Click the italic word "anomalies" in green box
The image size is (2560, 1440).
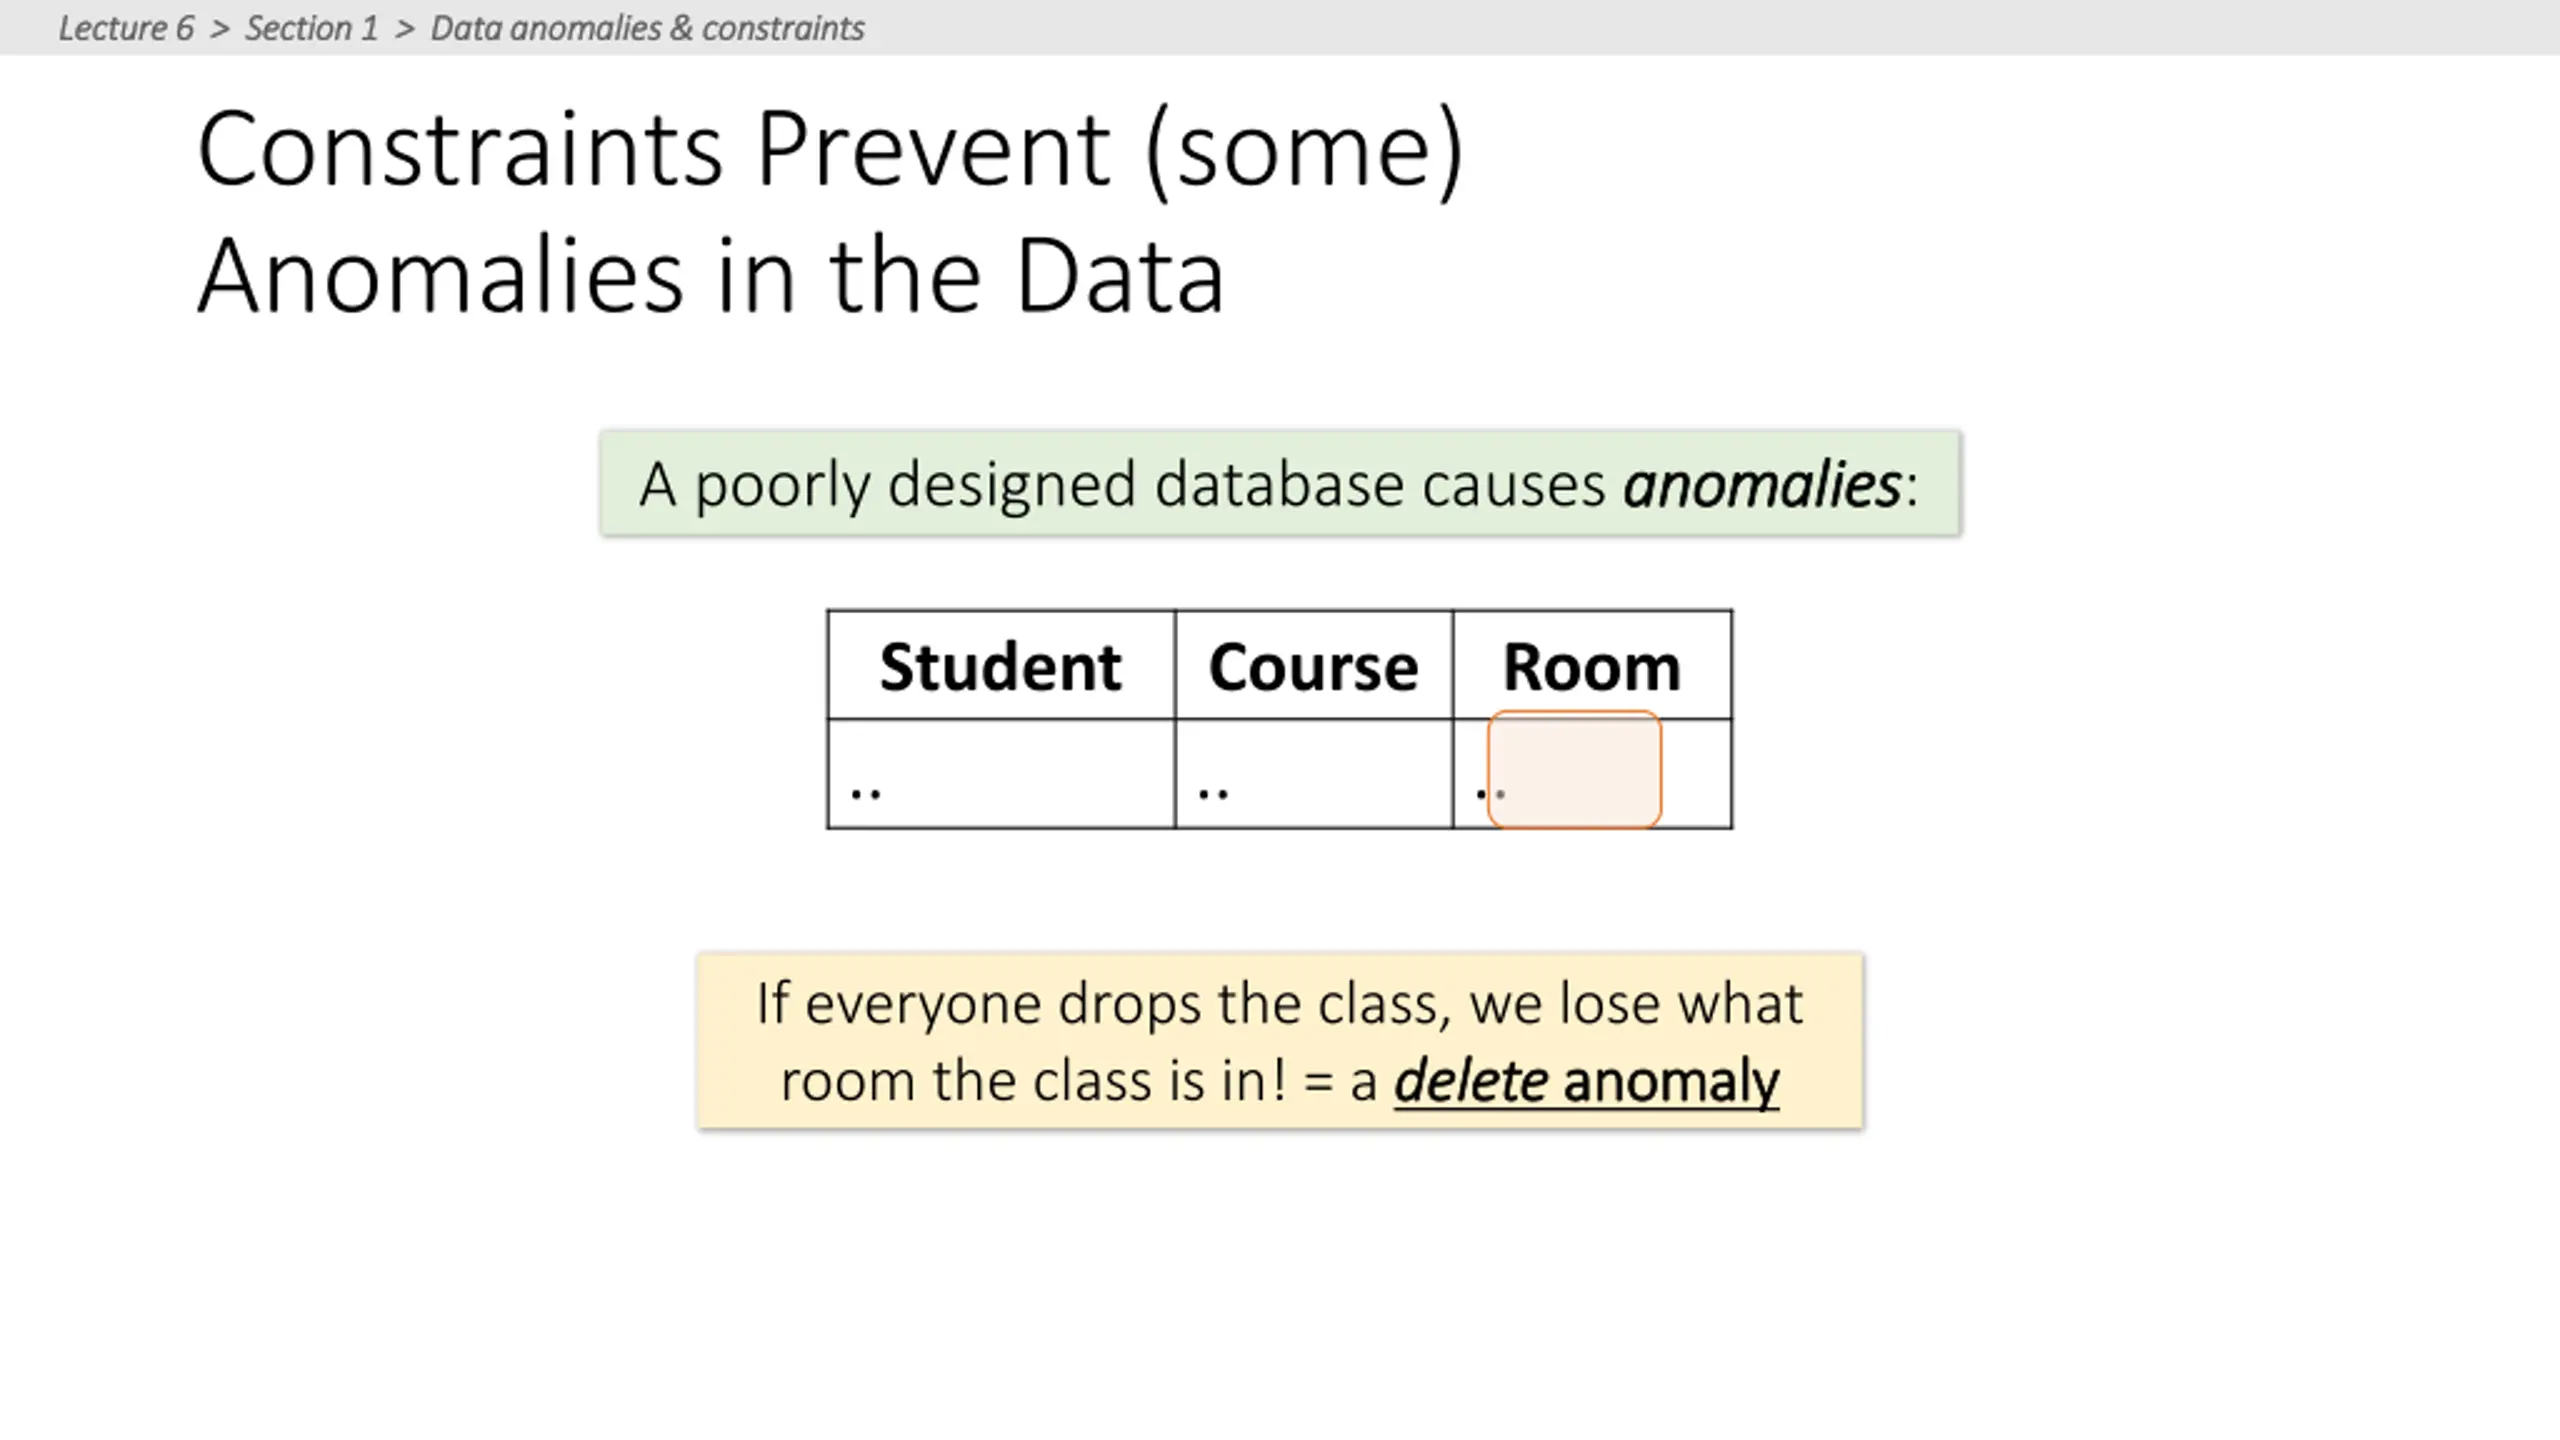point(1762,485)
